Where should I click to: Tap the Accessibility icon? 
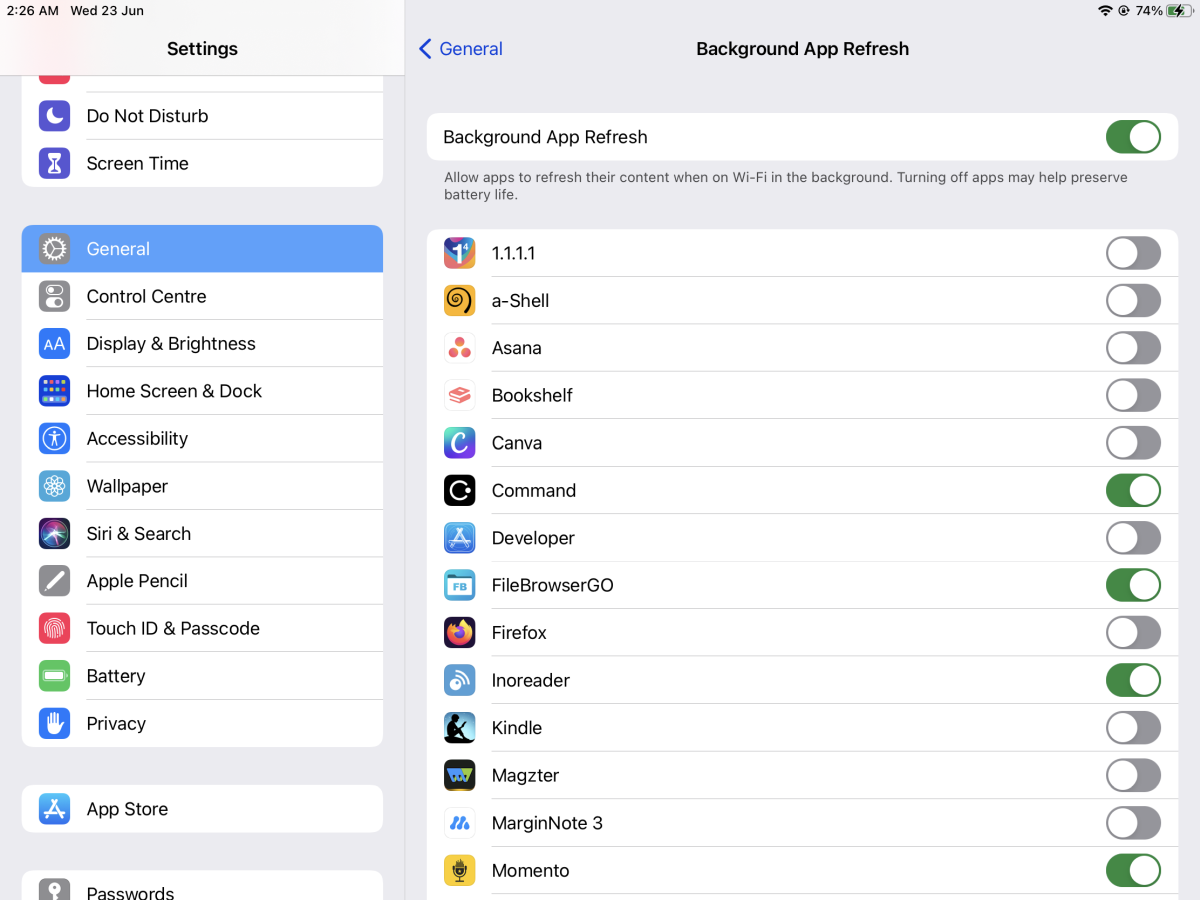(x=55, y=438)
